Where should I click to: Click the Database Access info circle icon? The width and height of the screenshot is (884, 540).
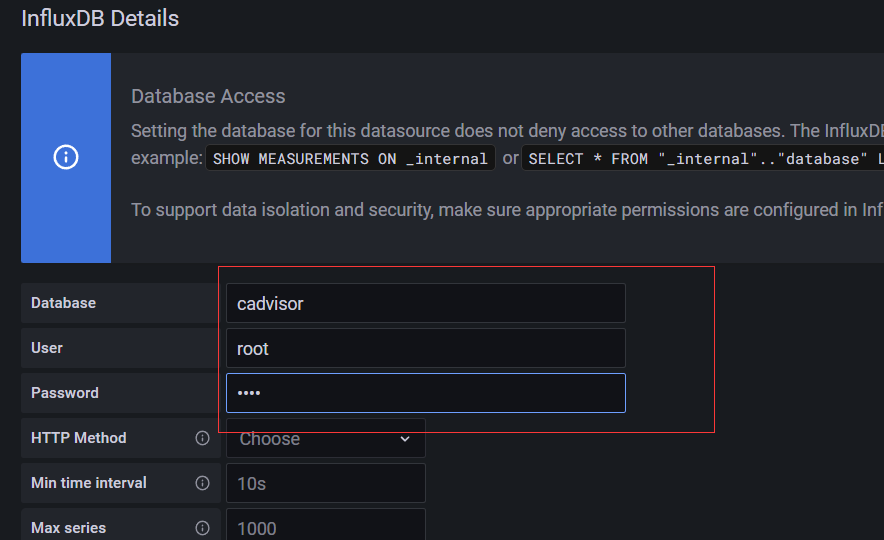click(66, 157)
